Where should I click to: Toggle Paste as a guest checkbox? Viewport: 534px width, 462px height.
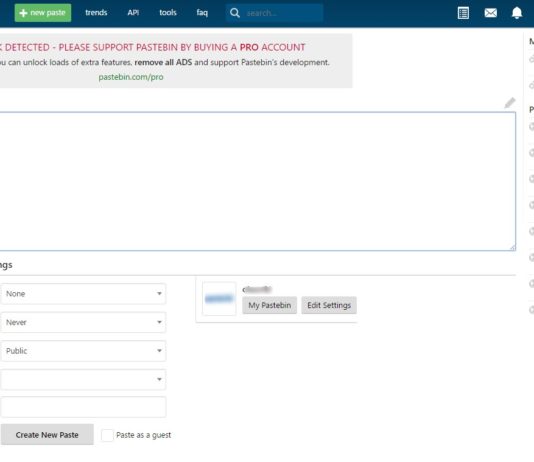(x=107, y=435)
